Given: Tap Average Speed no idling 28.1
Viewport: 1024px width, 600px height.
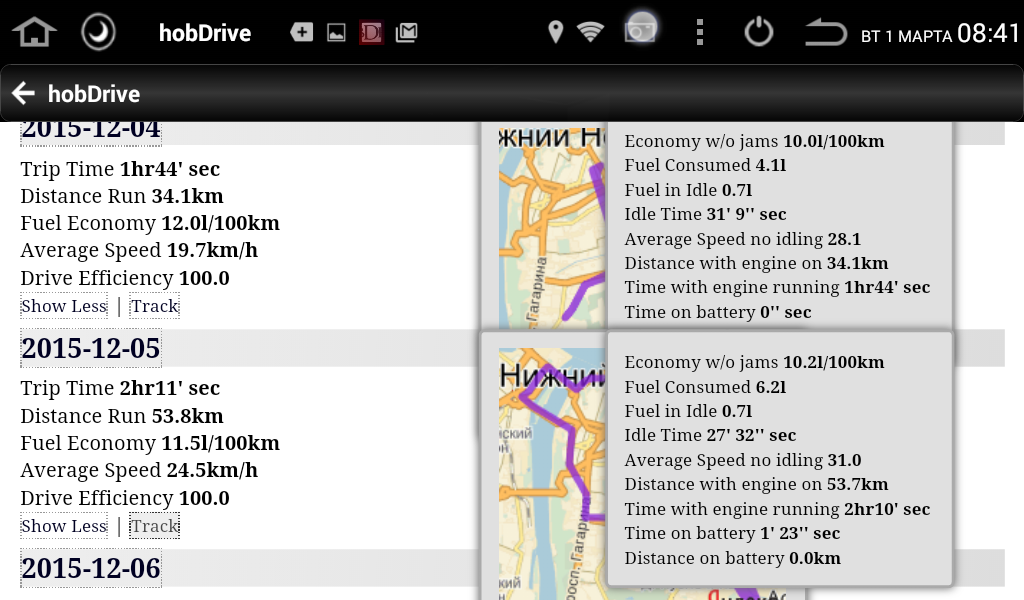Looking at the screenshot, I should point(743,239).
